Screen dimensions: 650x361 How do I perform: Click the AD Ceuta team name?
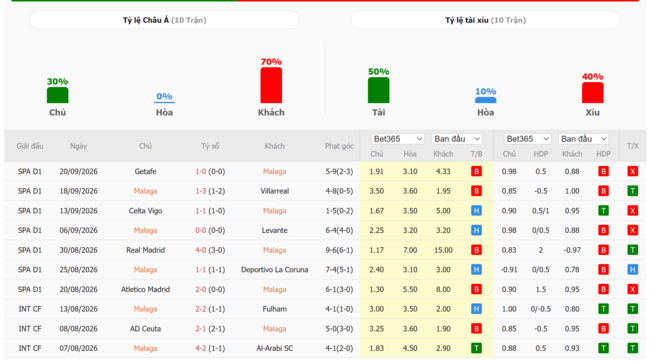pos(145,329)
